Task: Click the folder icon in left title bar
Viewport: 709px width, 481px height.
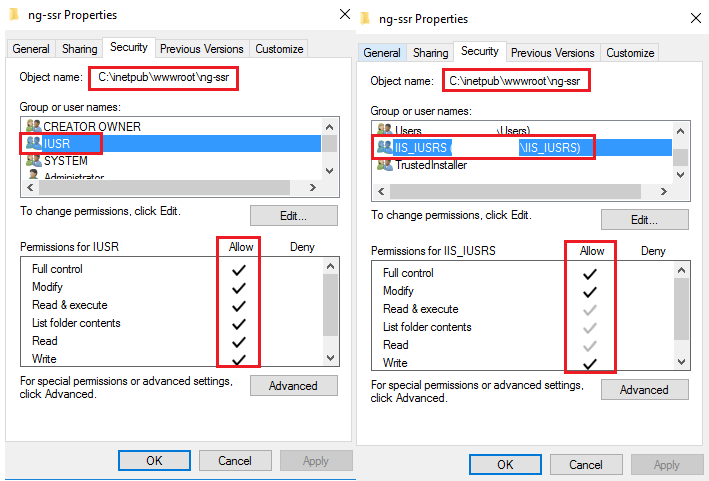Action: click(14, 14)
